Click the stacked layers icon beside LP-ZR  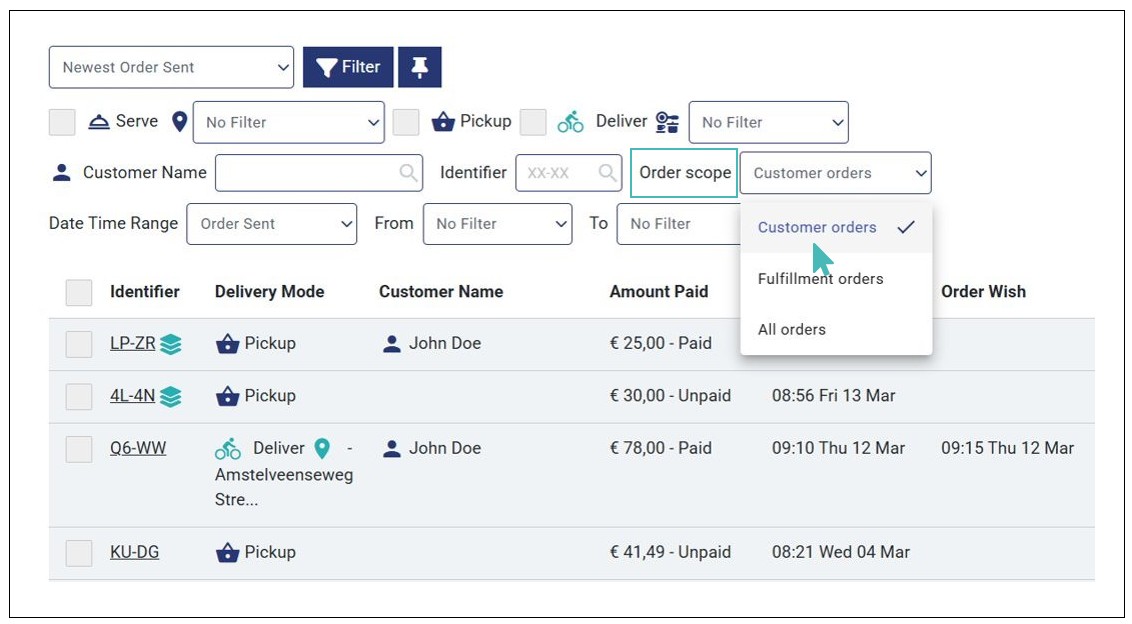[171, 344]
